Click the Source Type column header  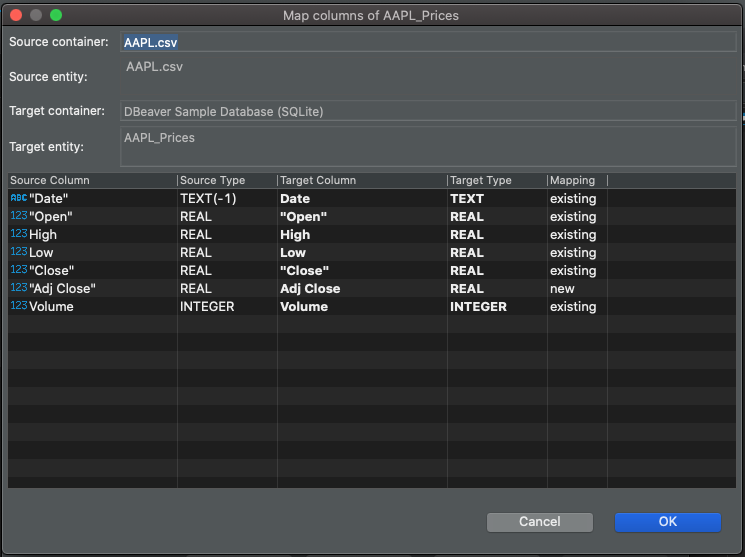(226, 180)
